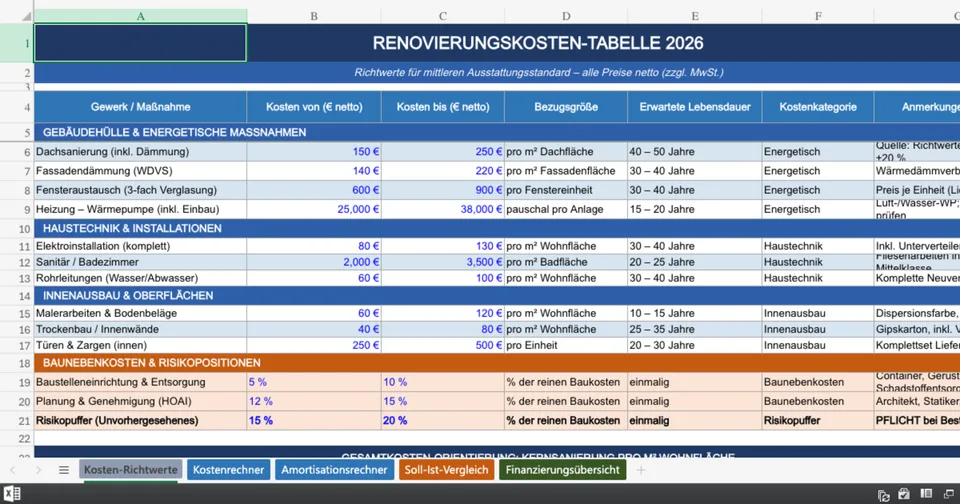Select the Malerarbeiten & Bodenbeläge cell
Image resolution: width=960 pixels, height=504 pixels.
pyautogui.click(x=140, y=313)
